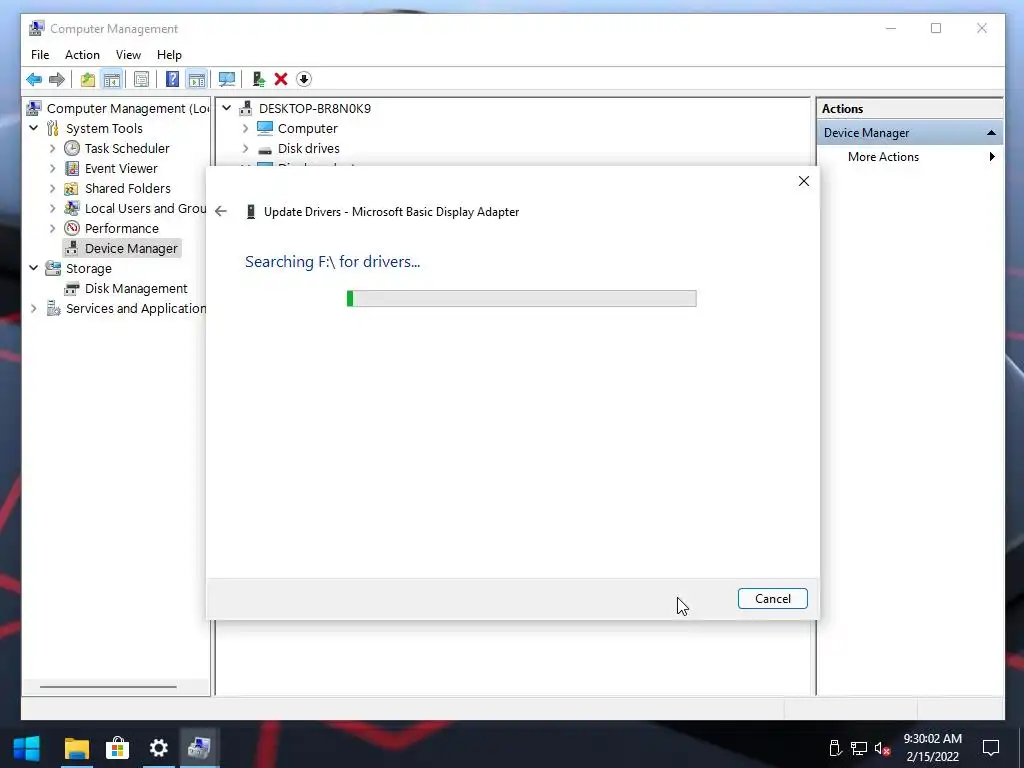Viewport: 1024px width, 768px height.
Task: Click the left pane horizontal scrollbar
Action: [x=108, y=686]
